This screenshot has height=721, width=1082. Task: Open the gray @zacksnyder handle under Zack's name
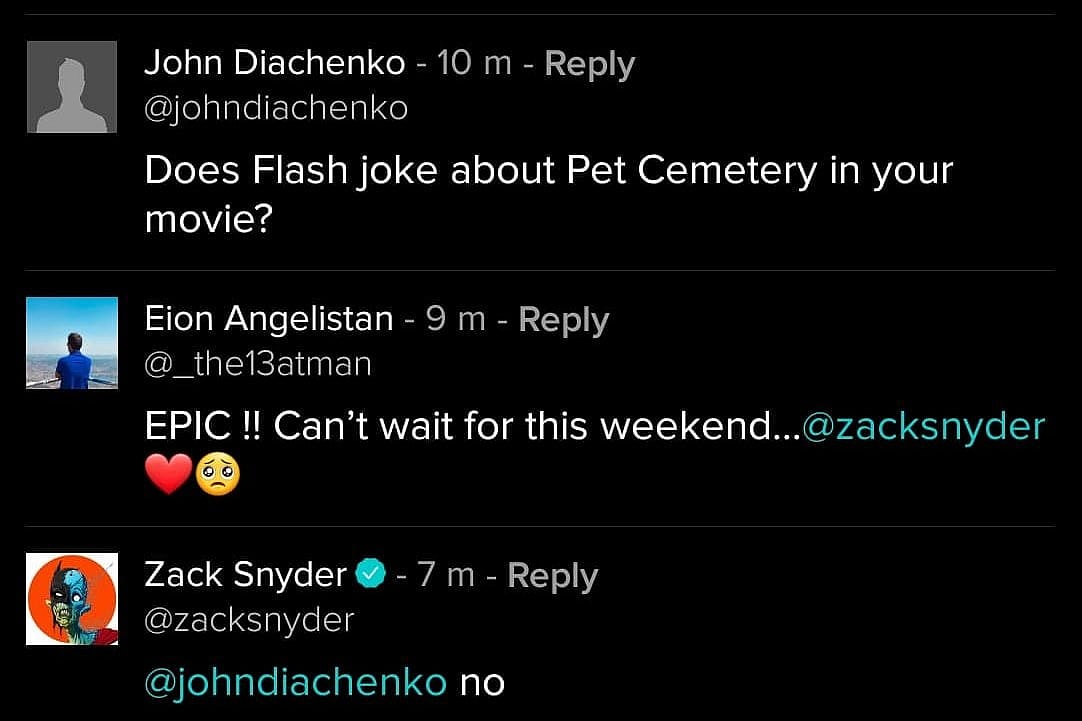249,620
